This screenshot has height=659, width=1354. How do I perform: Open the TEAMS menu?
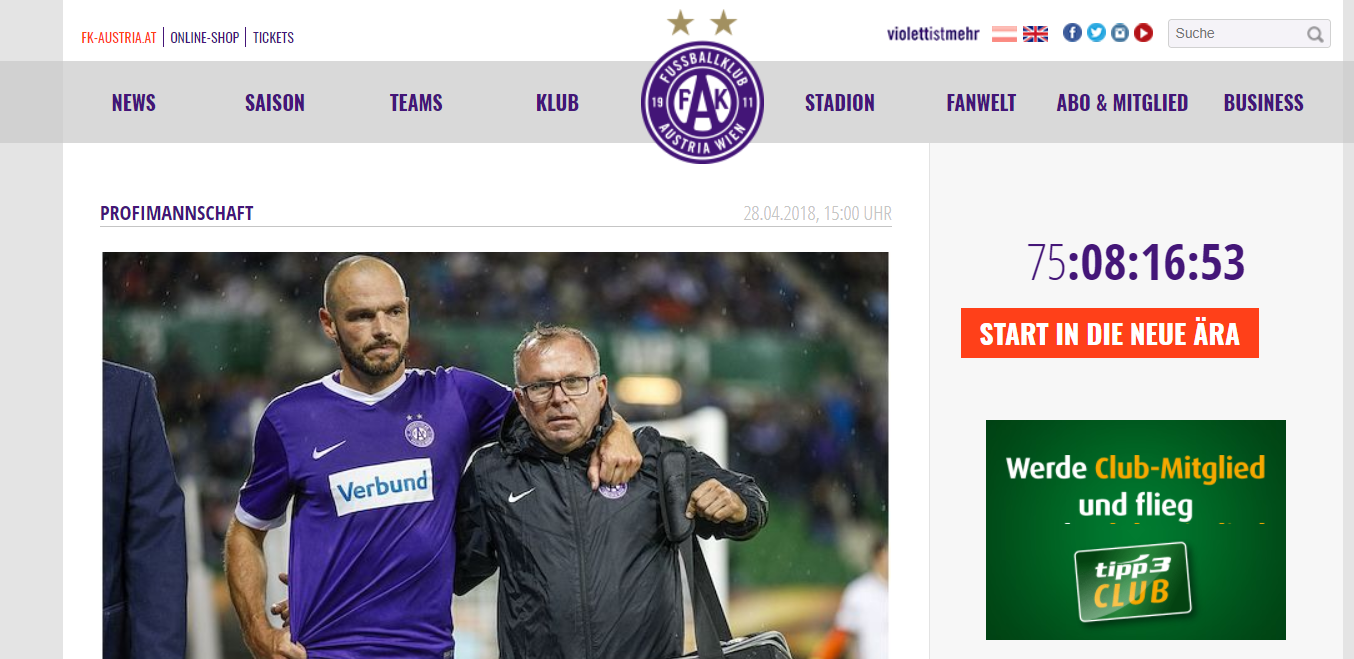pos(416,103)
